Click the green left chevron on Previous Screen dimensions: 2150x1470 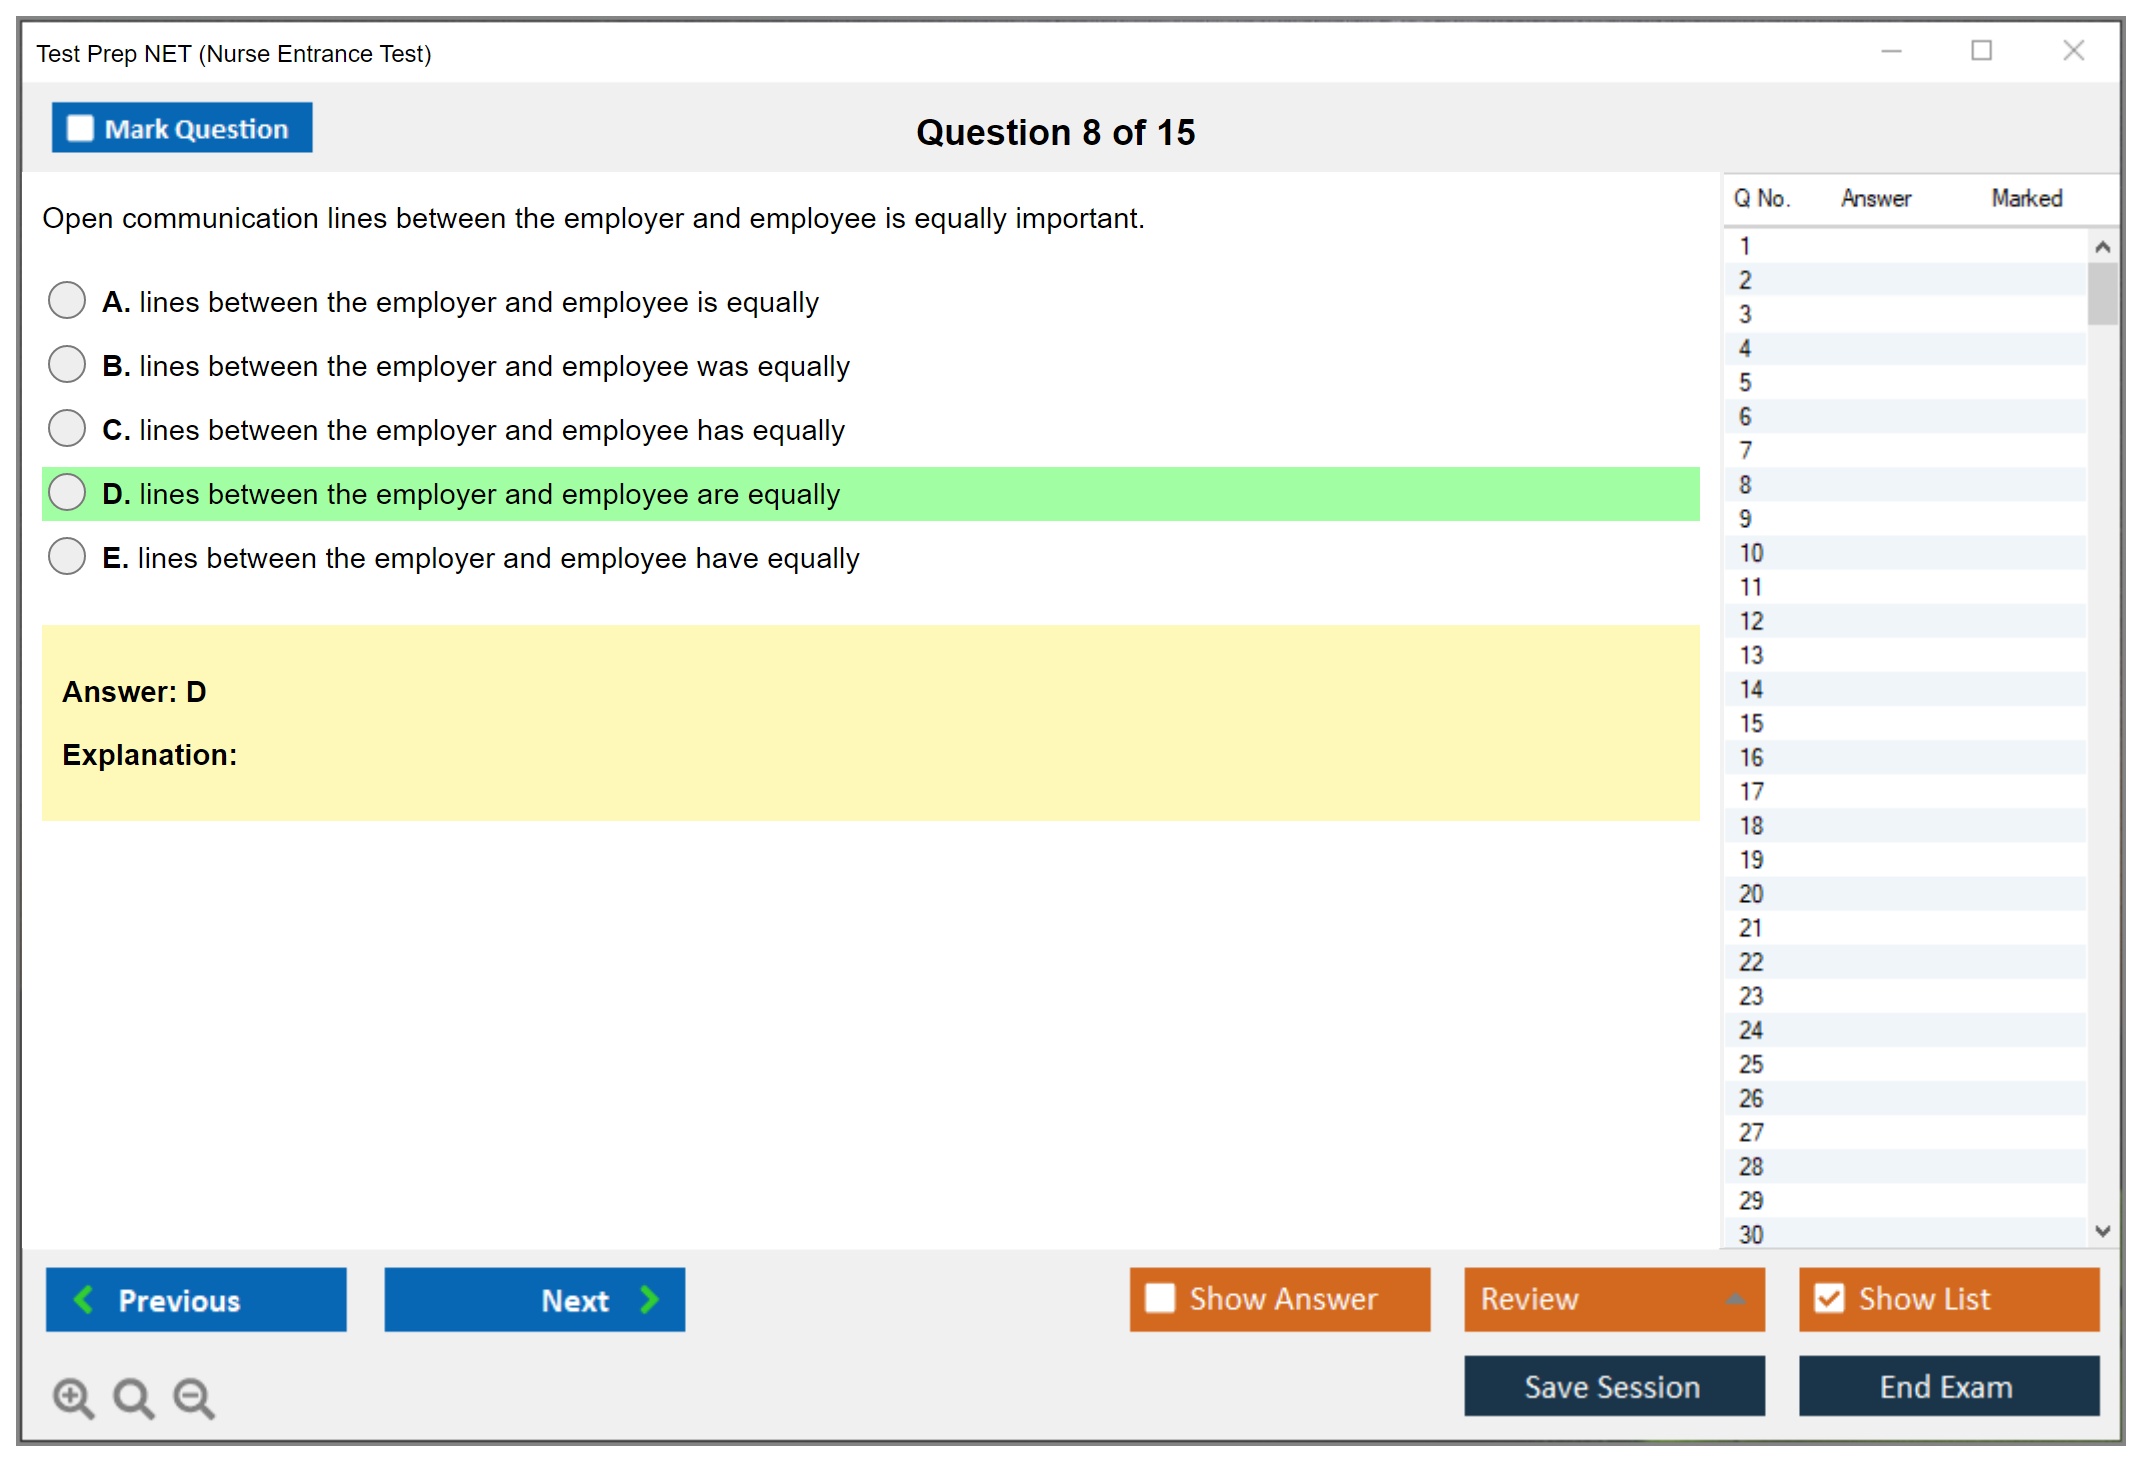[84, 1299]
